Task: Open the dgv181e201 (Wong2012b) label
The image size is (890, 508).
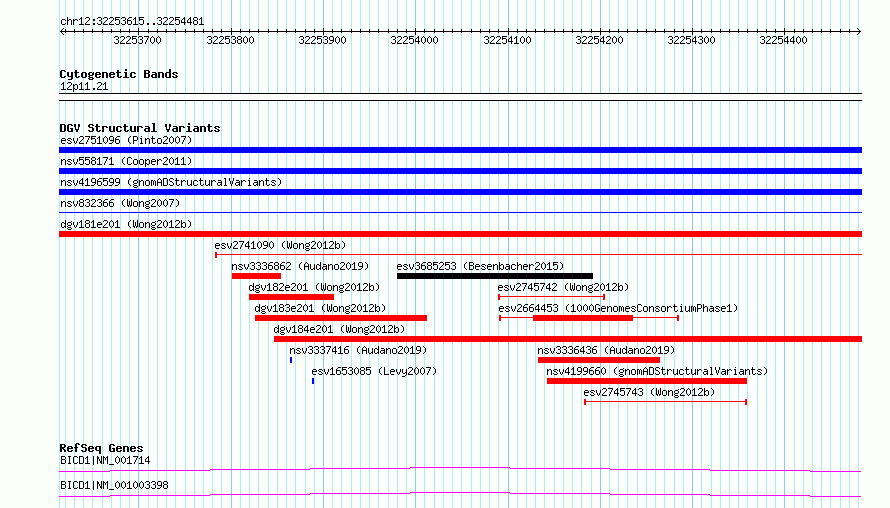Action: [x=126, y=224]
